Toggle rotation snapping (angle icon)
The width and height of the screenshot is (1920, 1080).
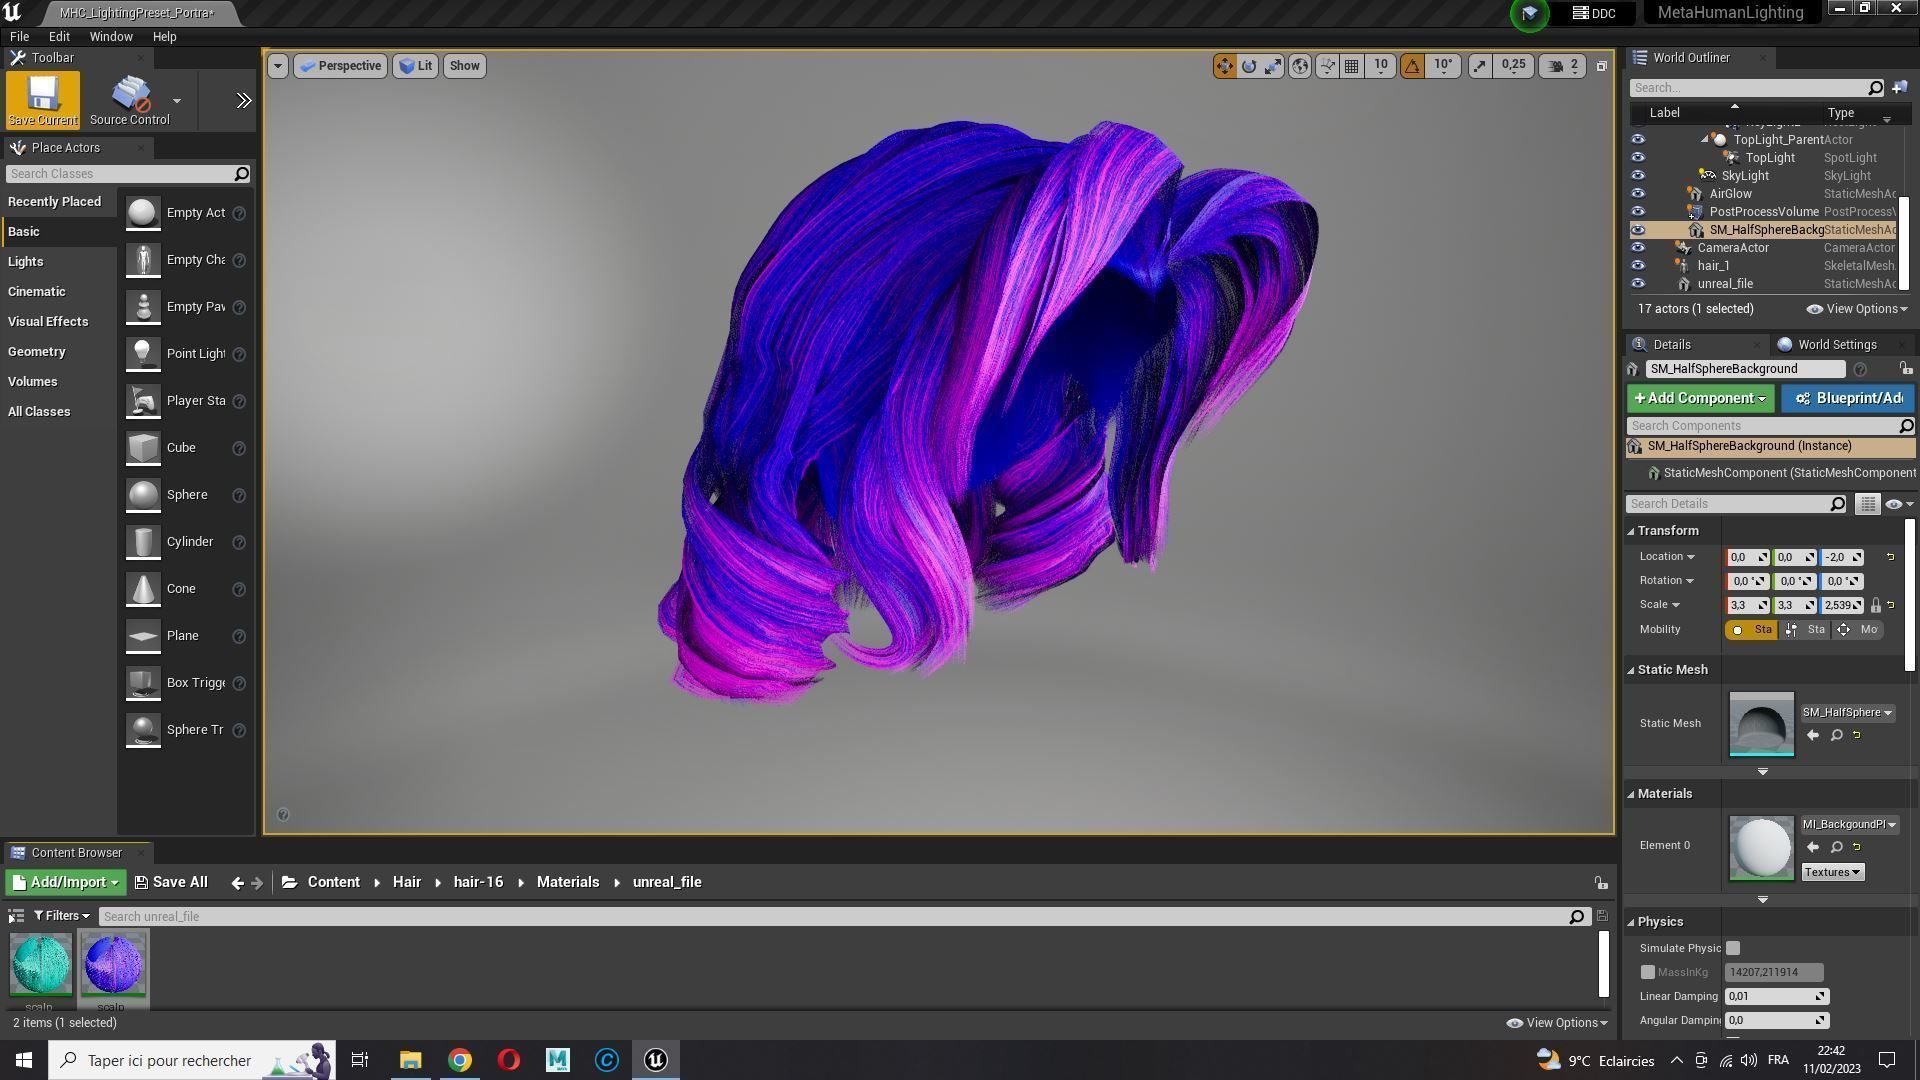(x=1412, y=66)
